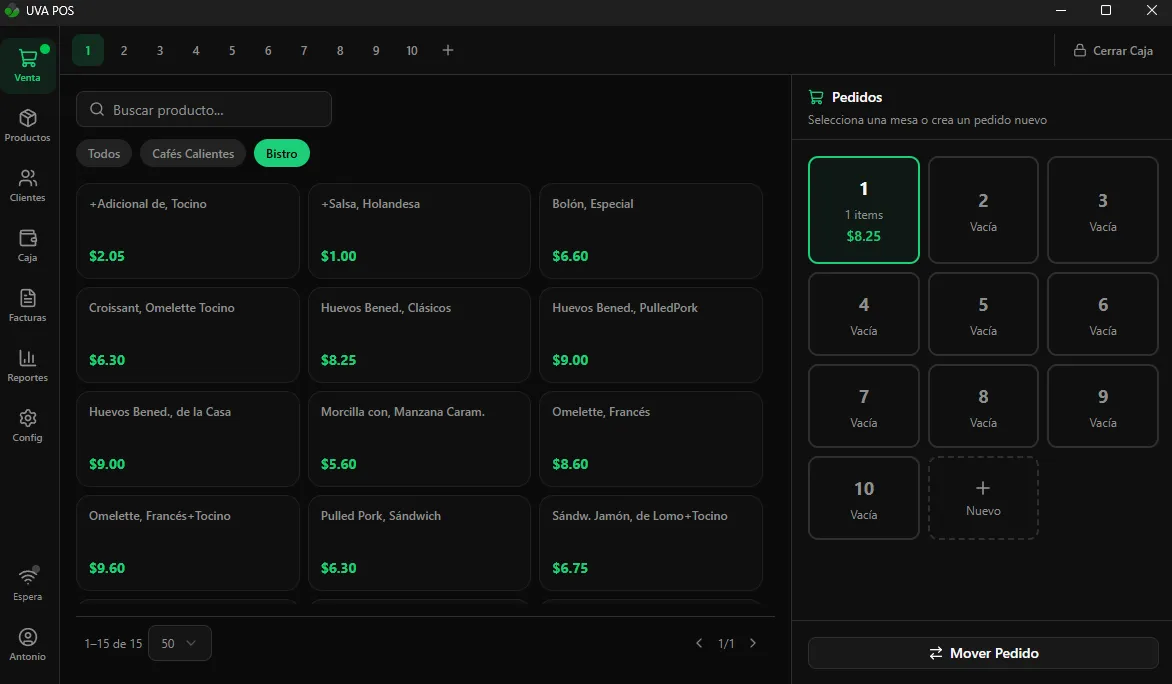This screenshot has width=1172, height=684.
Task: Select Cafés Calientes category filter
Action: (x=193, y=153)
